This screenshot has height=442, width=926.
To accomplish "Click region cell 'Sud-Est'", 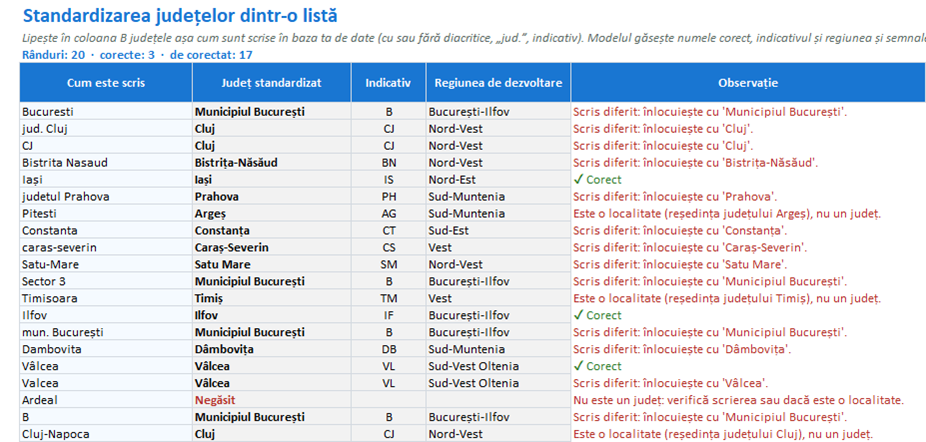I will 498,230.
